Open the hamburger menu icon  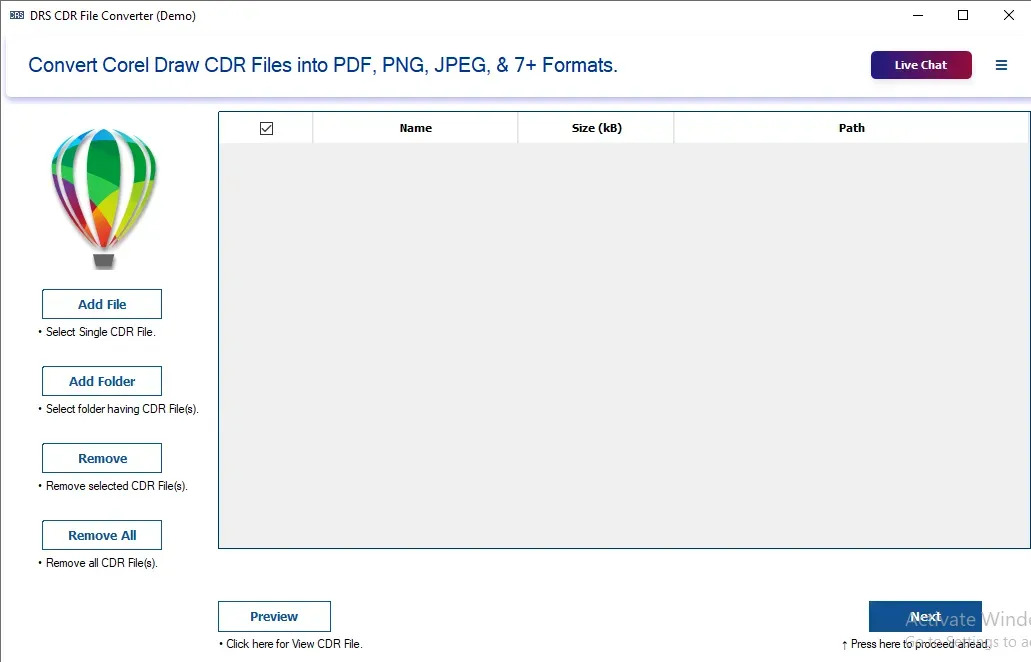click(1001, 65)
